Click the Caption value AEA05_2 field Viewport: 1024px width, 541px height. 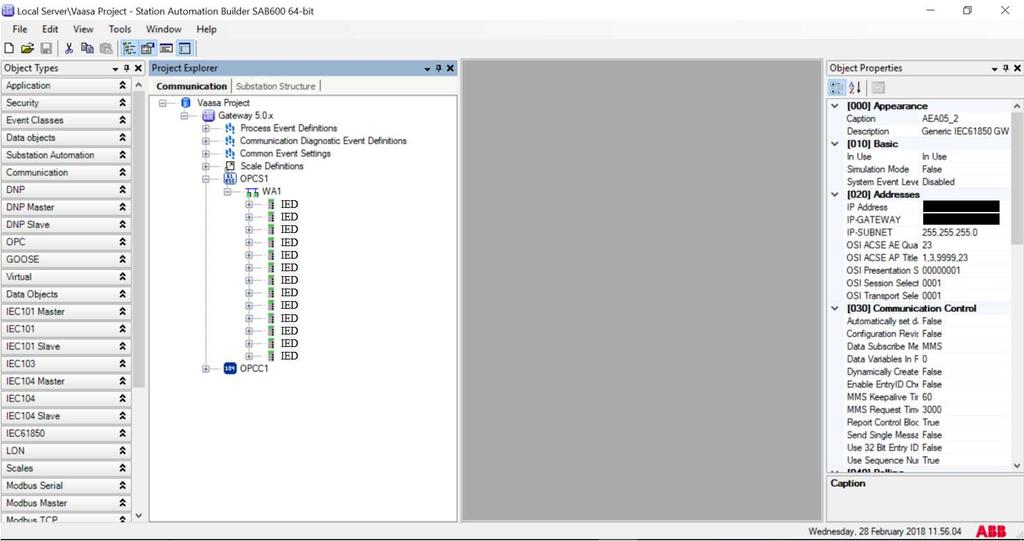(x=965, y=119)
